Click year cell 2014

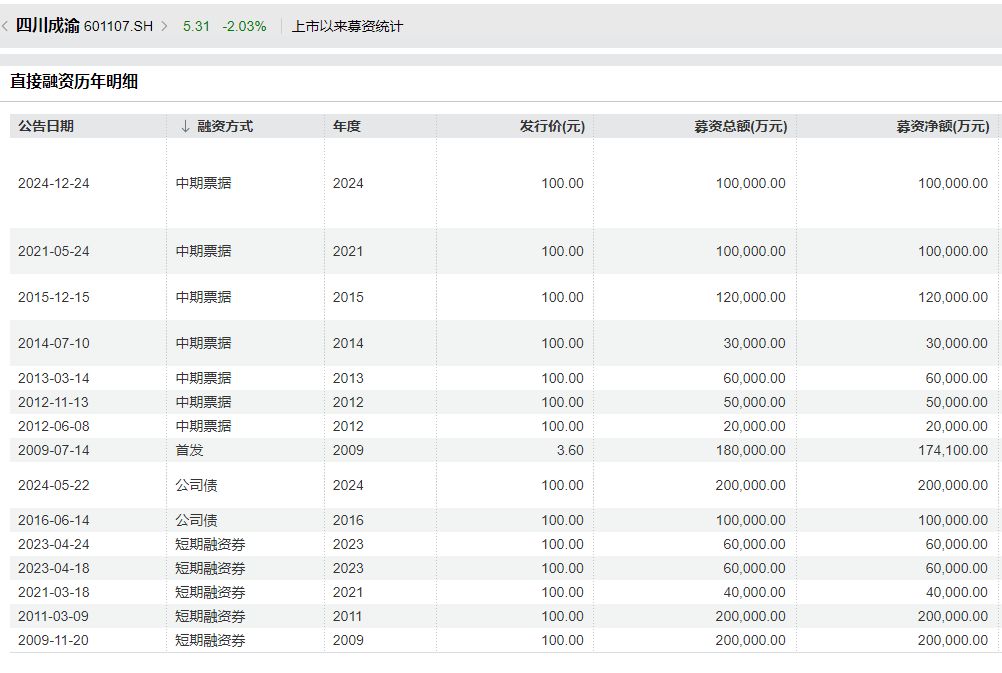point(348,343)
